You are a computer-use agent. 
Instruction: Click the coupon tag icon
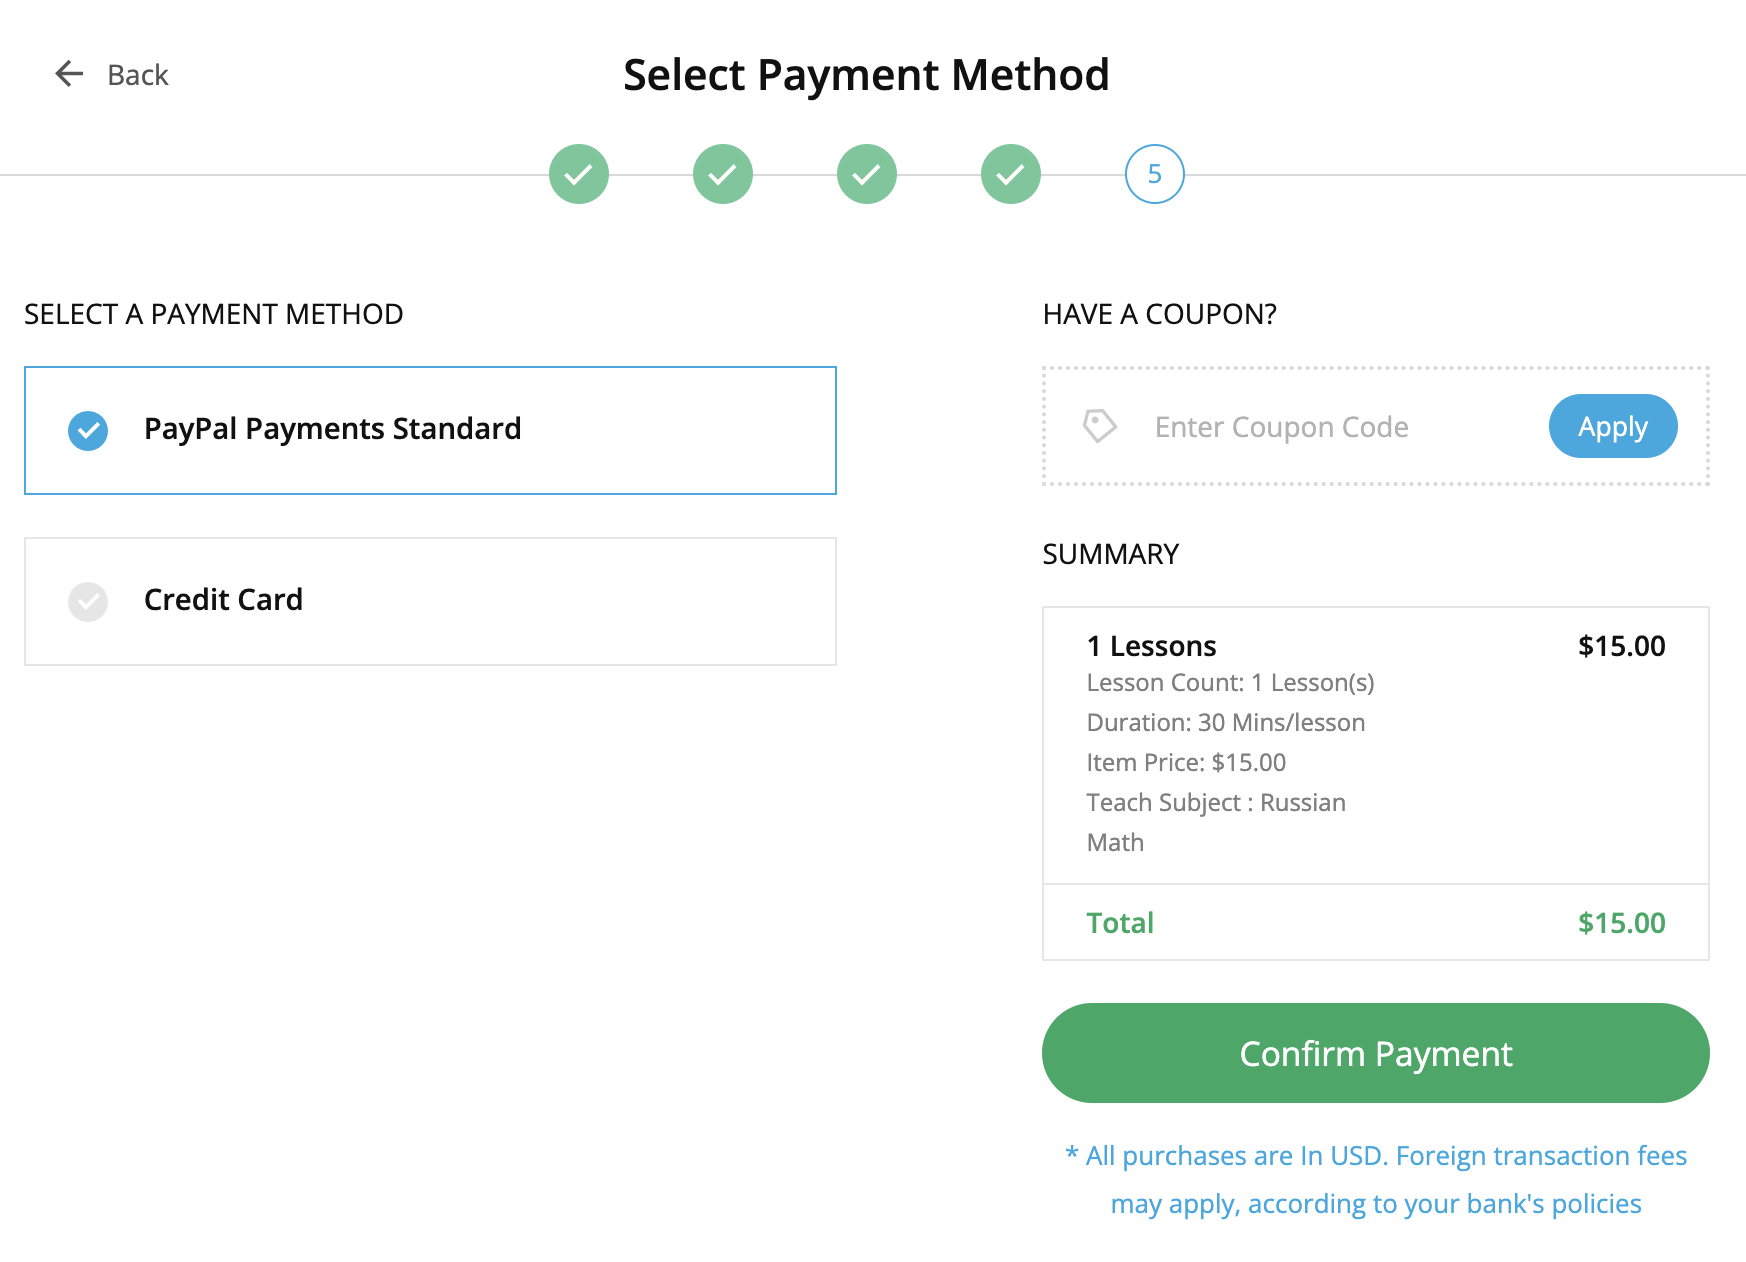[x=1100, y=426]
